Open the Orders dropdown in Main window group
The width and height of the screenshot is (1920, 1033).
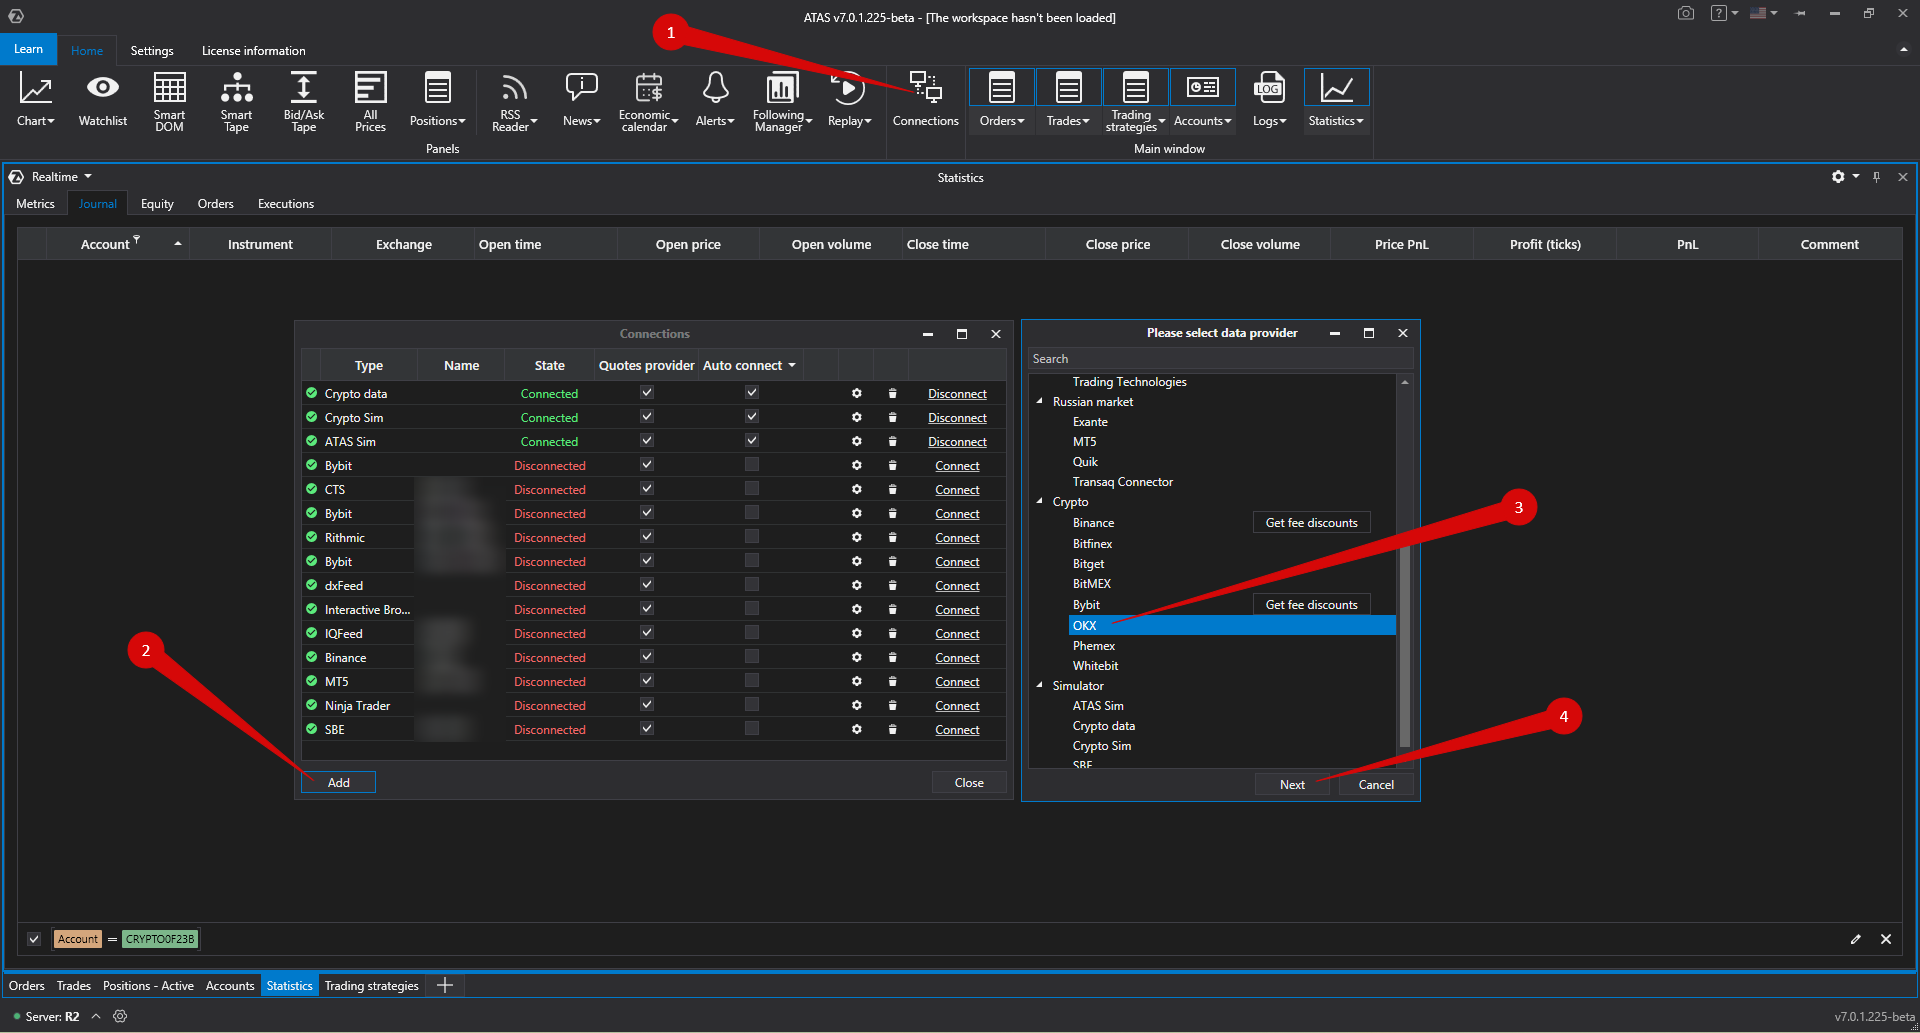1002,121
